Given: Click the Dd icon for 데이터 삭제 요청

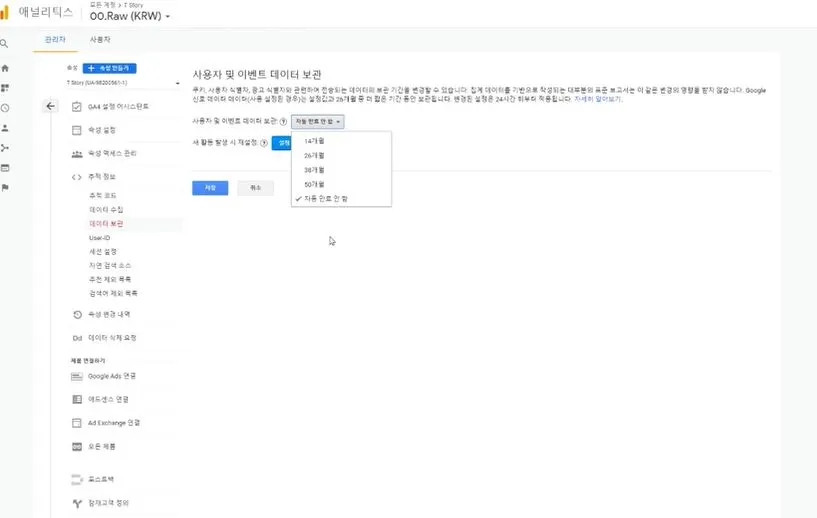Looking at the screenshot, I should (77, 338).
